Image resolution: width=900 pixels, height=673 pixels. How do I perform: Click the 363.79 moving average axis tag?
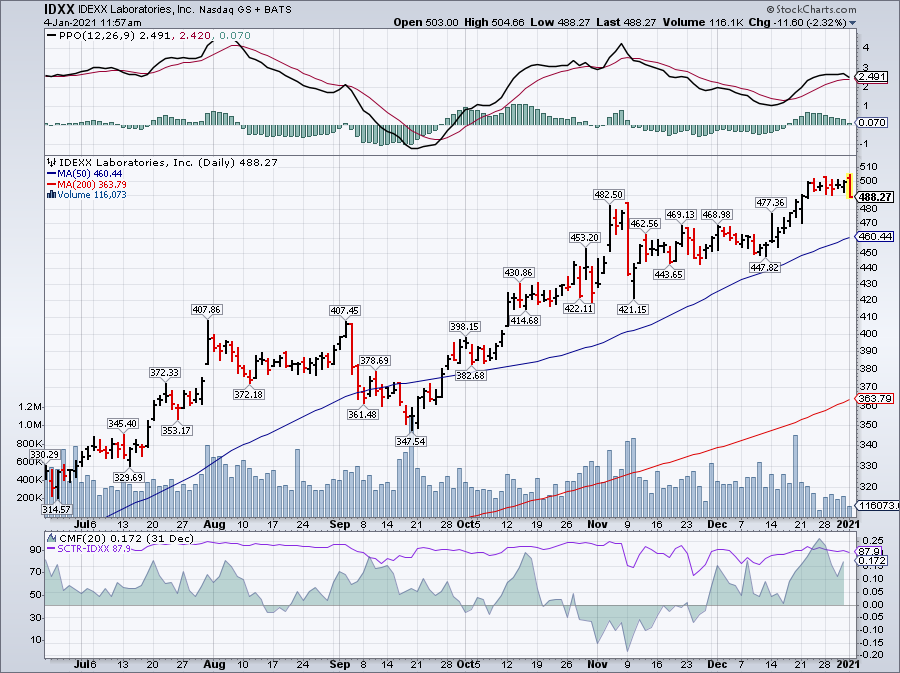point(875,398)
